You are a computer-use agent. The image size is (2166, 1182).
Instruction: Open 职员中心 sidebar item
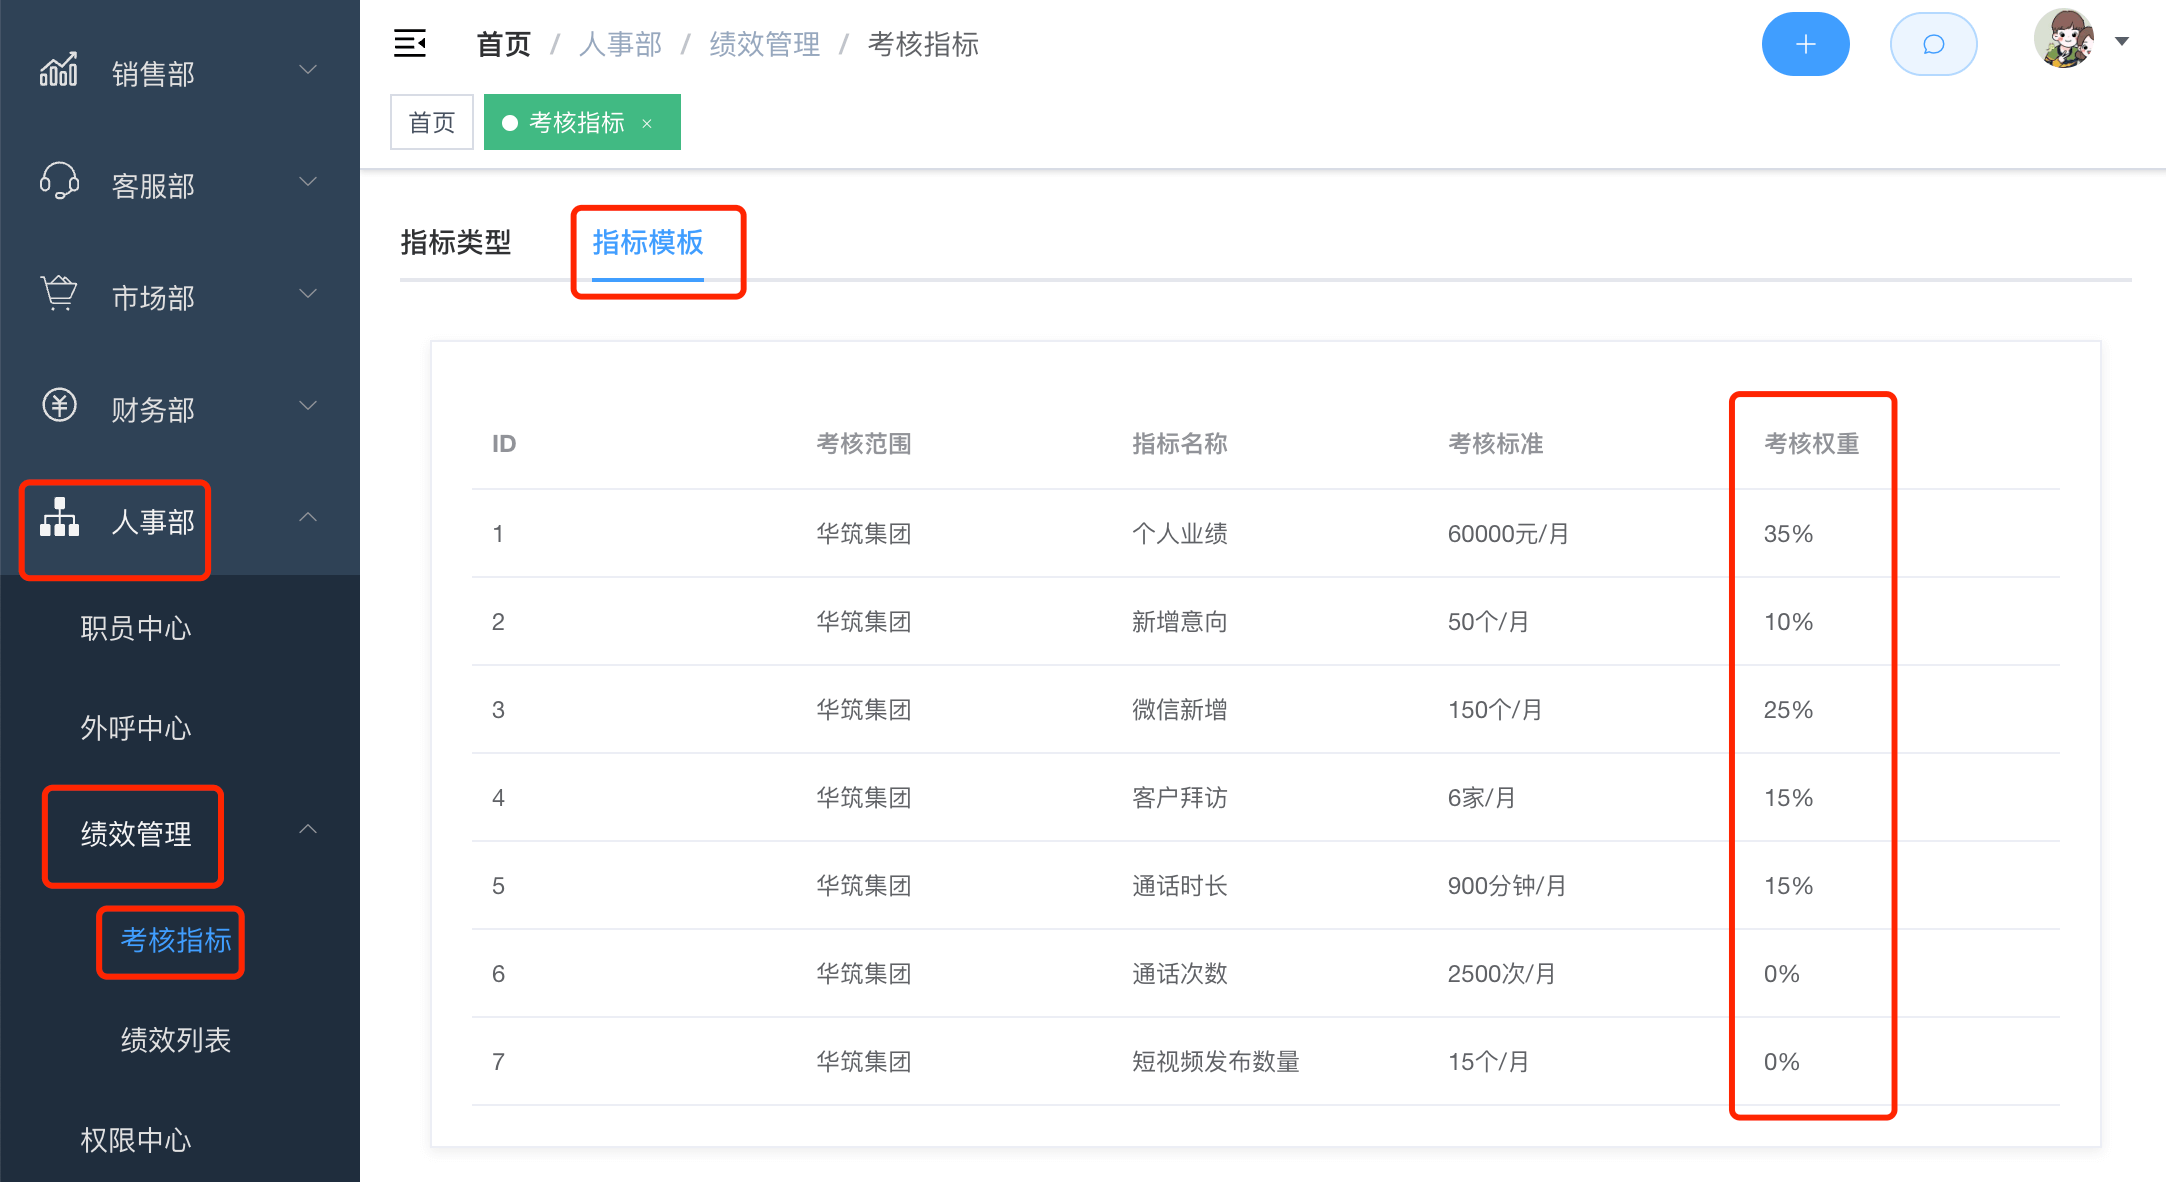coord(136,628)
